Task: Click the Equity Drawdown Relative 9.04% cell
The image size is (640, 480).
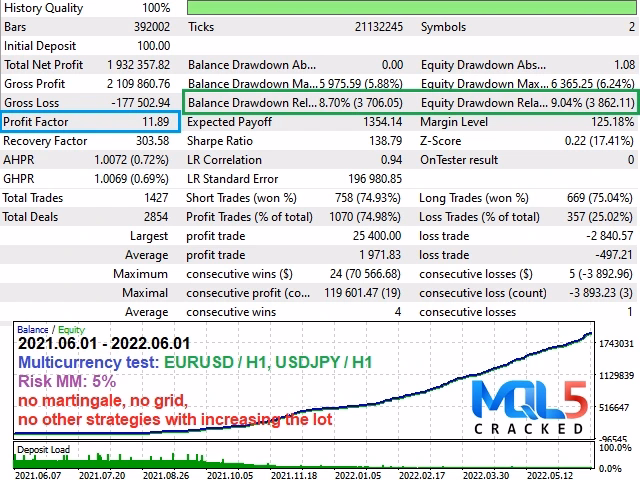Action: pyautogui.click(x=592, y=102)
